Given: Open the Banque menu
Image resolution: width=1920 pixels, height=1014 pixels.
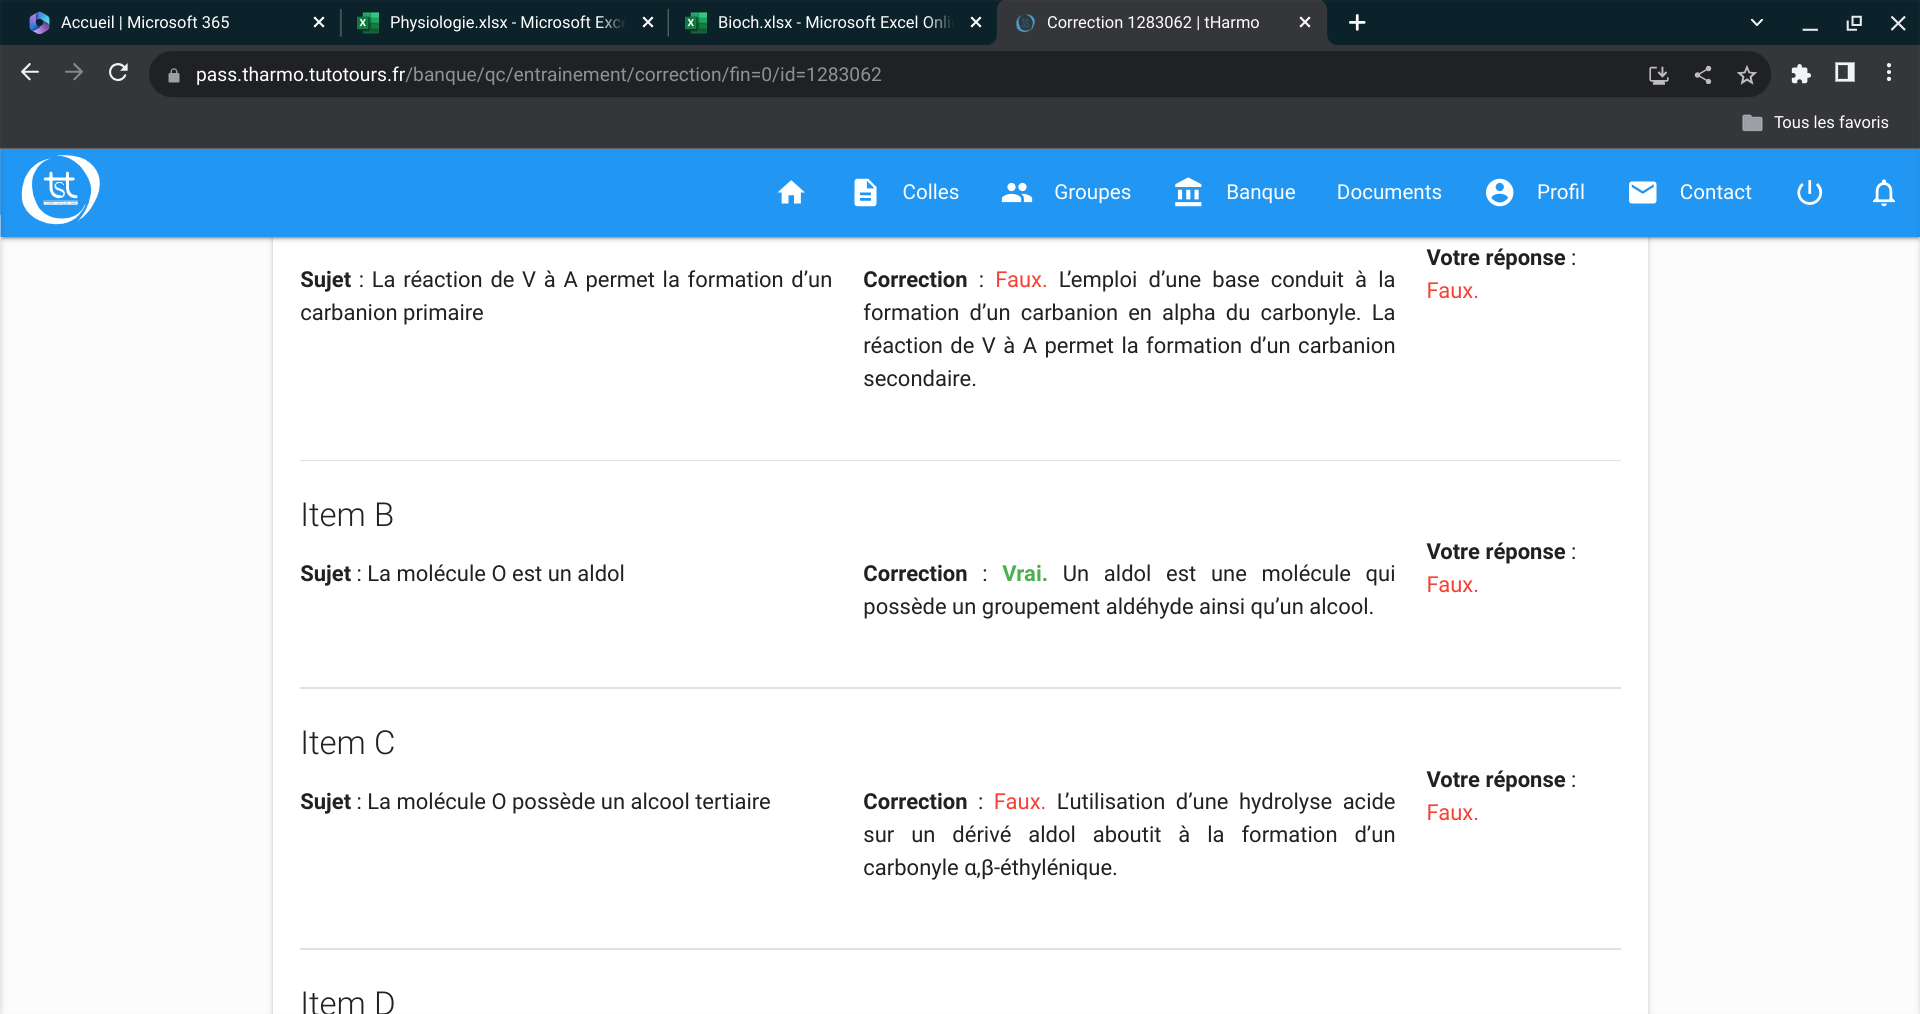Looking at the screenshot, I should tap(1260, 192).
